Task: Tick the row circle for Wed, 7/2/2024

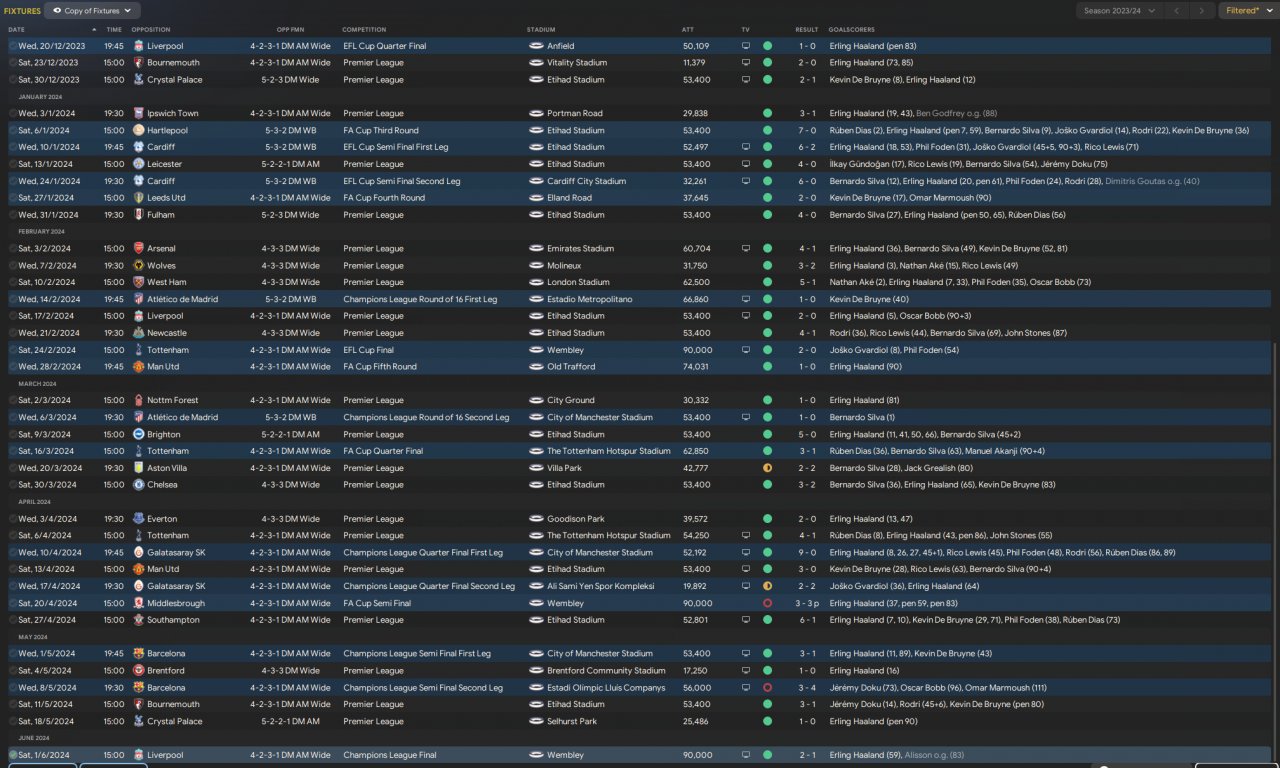Action: (13, 266)
